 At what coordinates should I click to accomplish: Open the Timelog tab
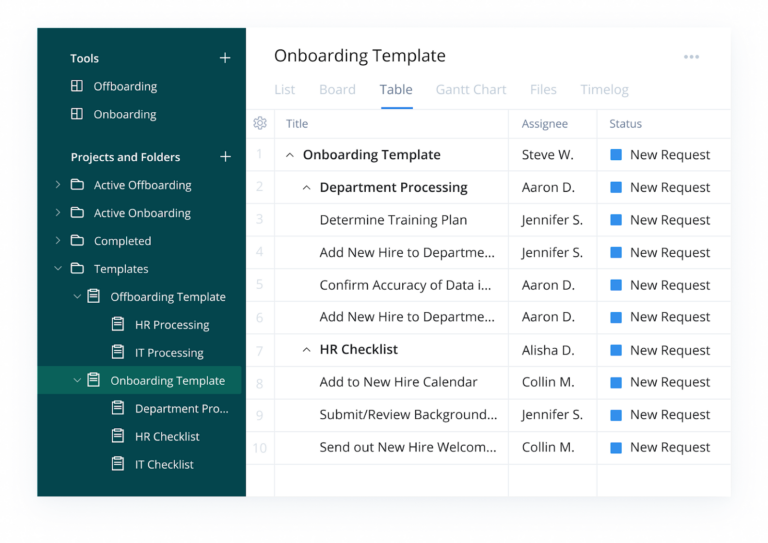(x=604, y=90)
